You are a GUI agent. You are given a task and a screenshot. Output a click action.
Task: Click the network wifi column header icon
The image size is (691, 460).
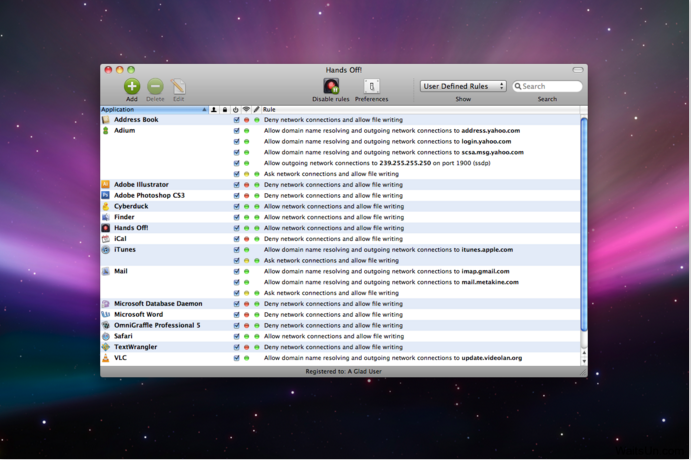[x=246, y=110]
